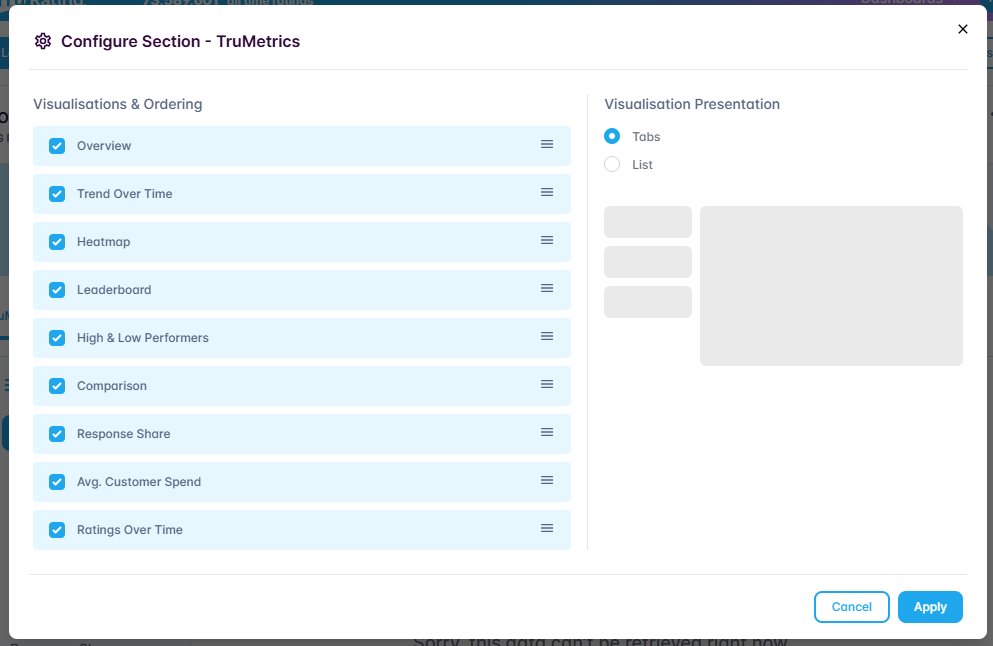Click the Heatmap label text
The height and width of the screenshot is (646, 993).
(104, 242)
